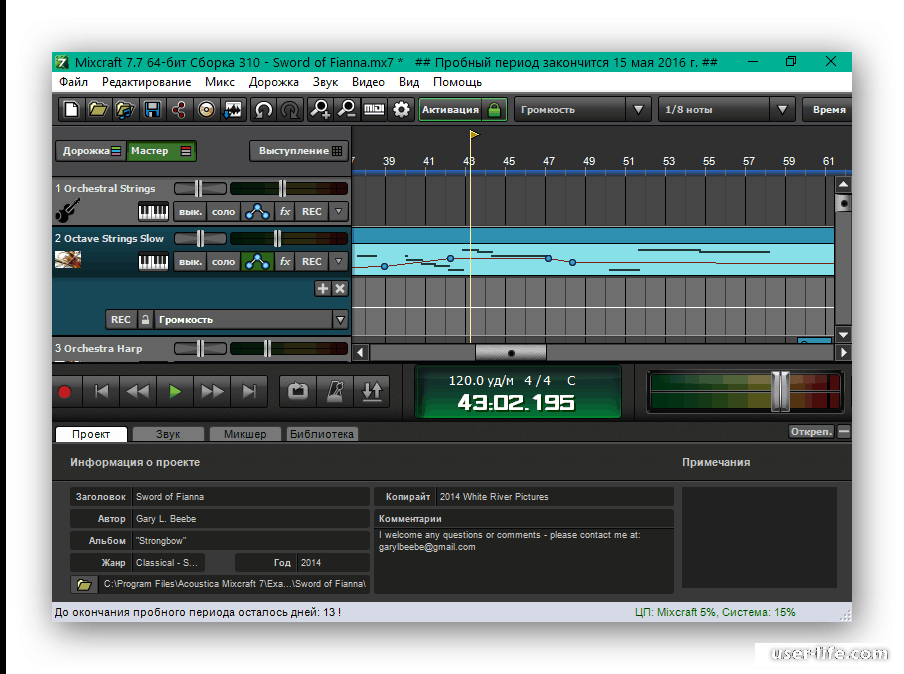
Task: Open the Громкость dropdown in the top toolbar
Action: (582, 109)
